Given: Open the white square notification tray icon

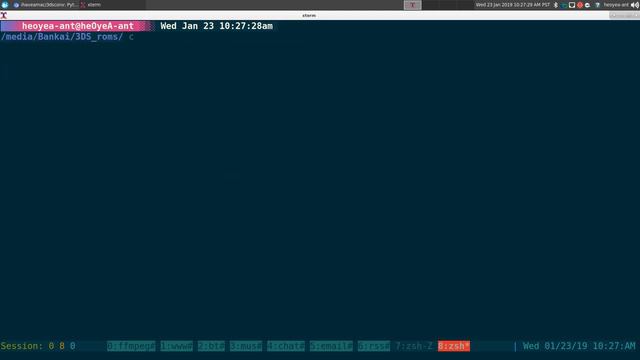Looking at the screenshot, I should tap(572, 5).
